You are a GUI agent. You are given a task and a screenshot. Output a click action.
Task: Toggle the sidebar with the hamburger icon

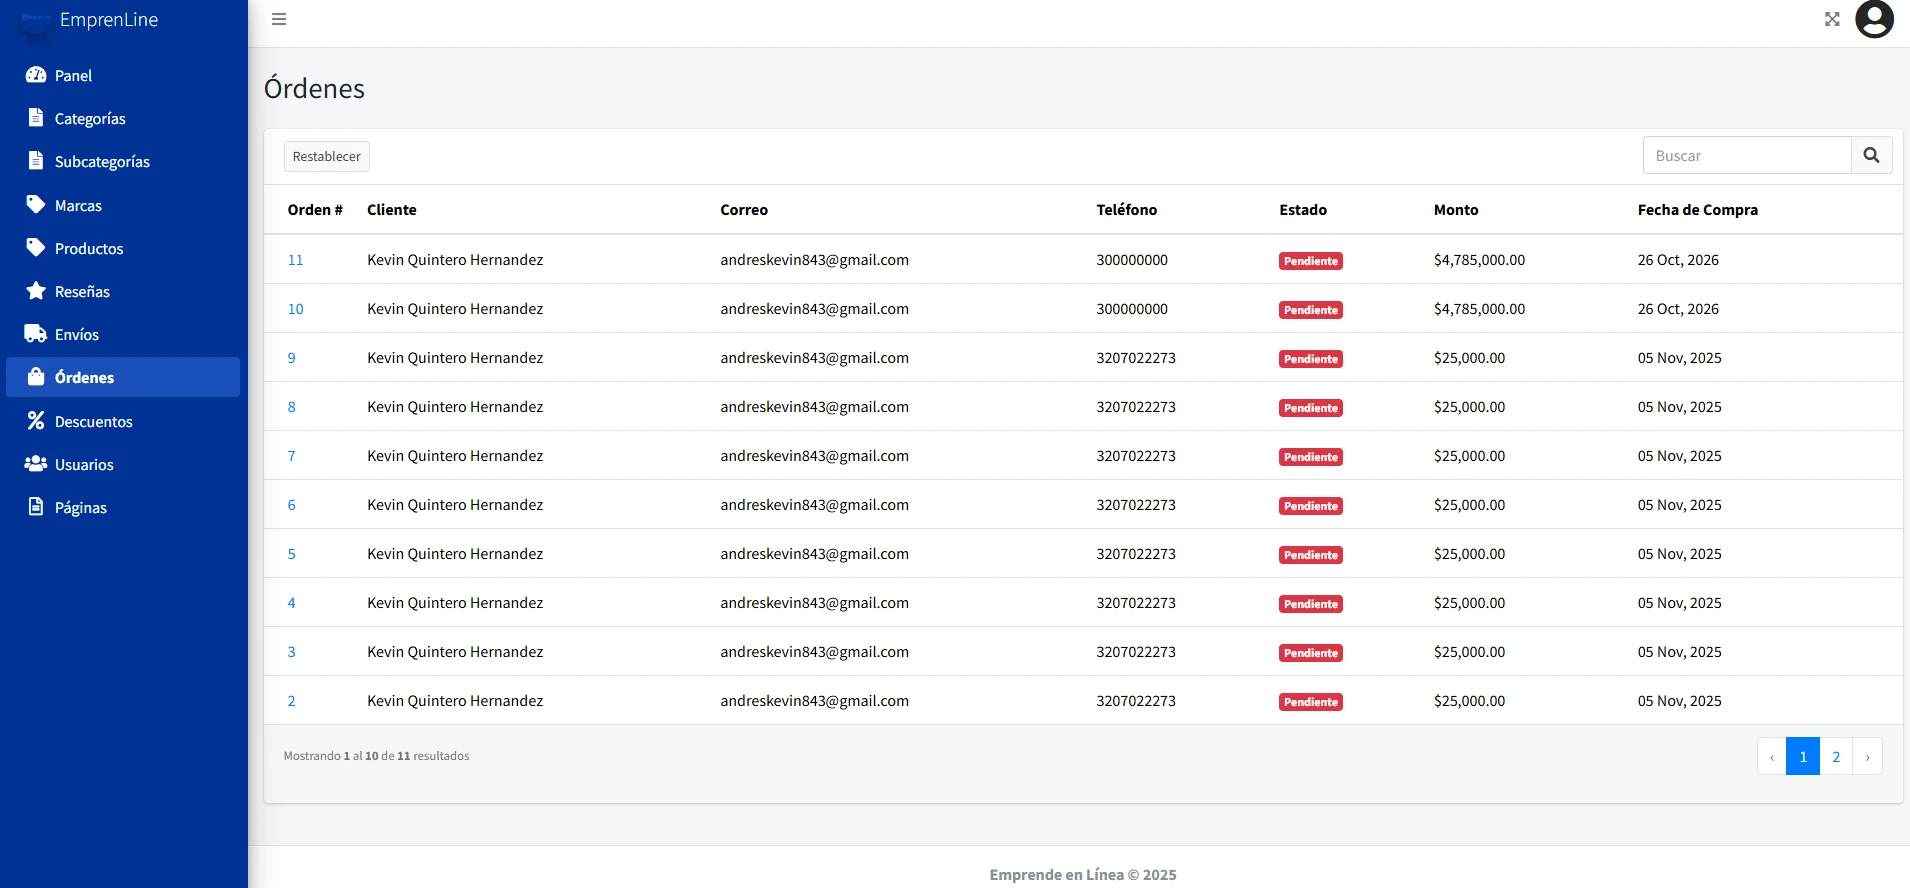[279, 19]
